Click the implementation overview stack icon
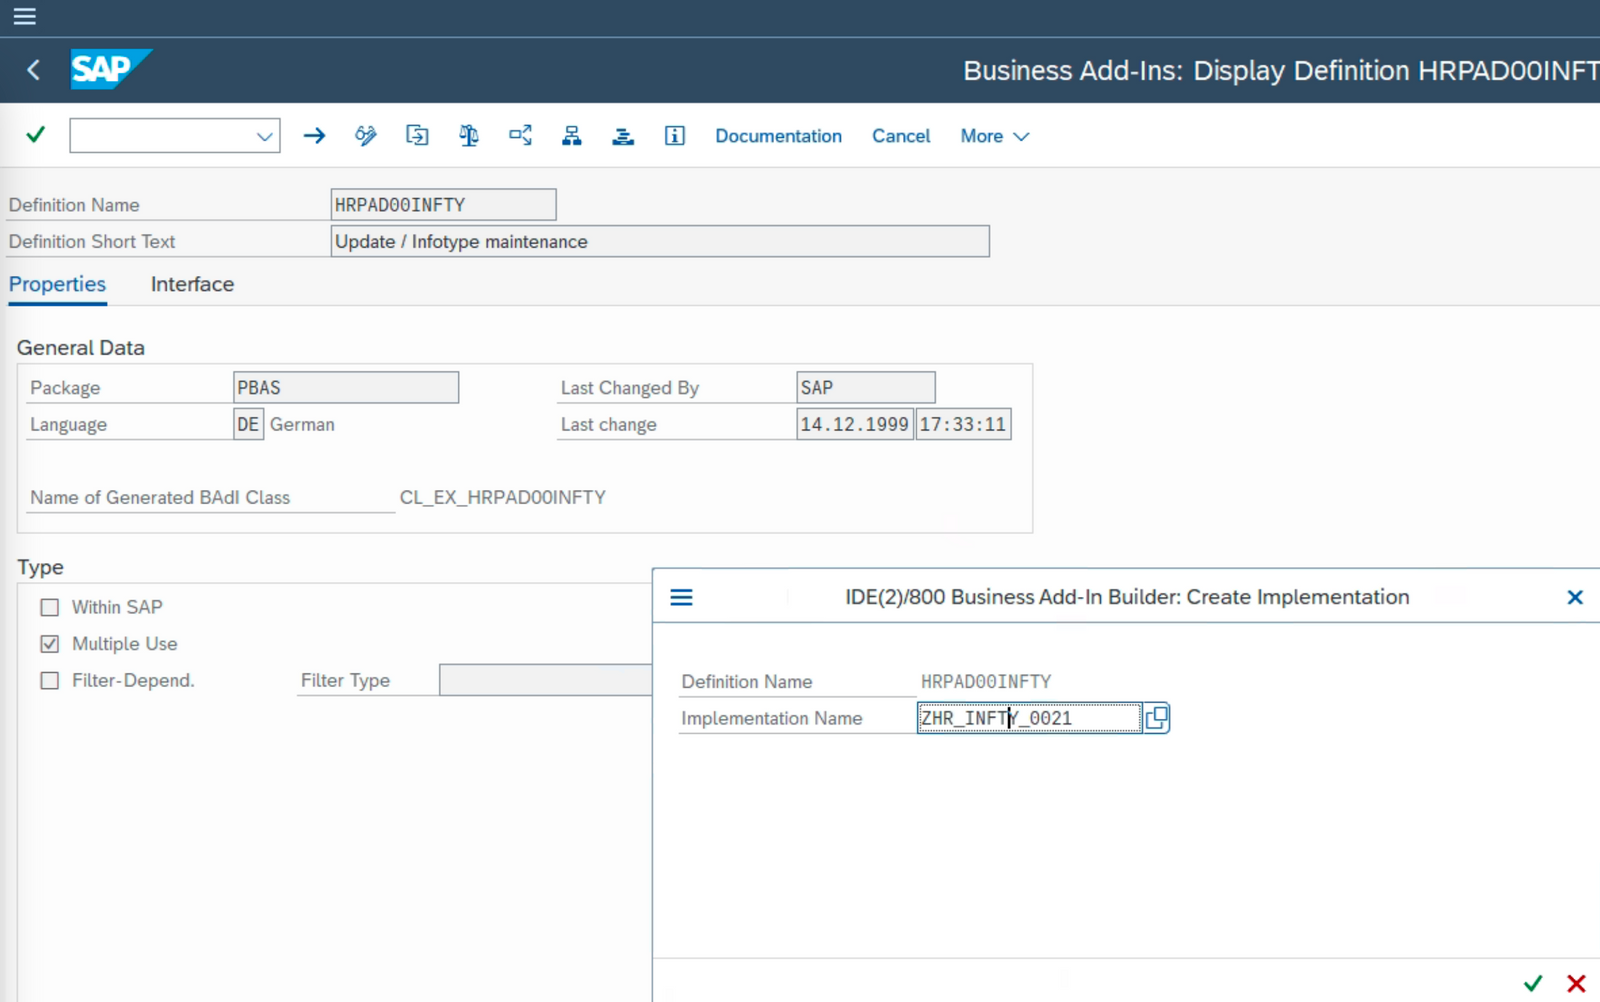The height and width of the screenshot is (1002, 1600). [623, 135]
